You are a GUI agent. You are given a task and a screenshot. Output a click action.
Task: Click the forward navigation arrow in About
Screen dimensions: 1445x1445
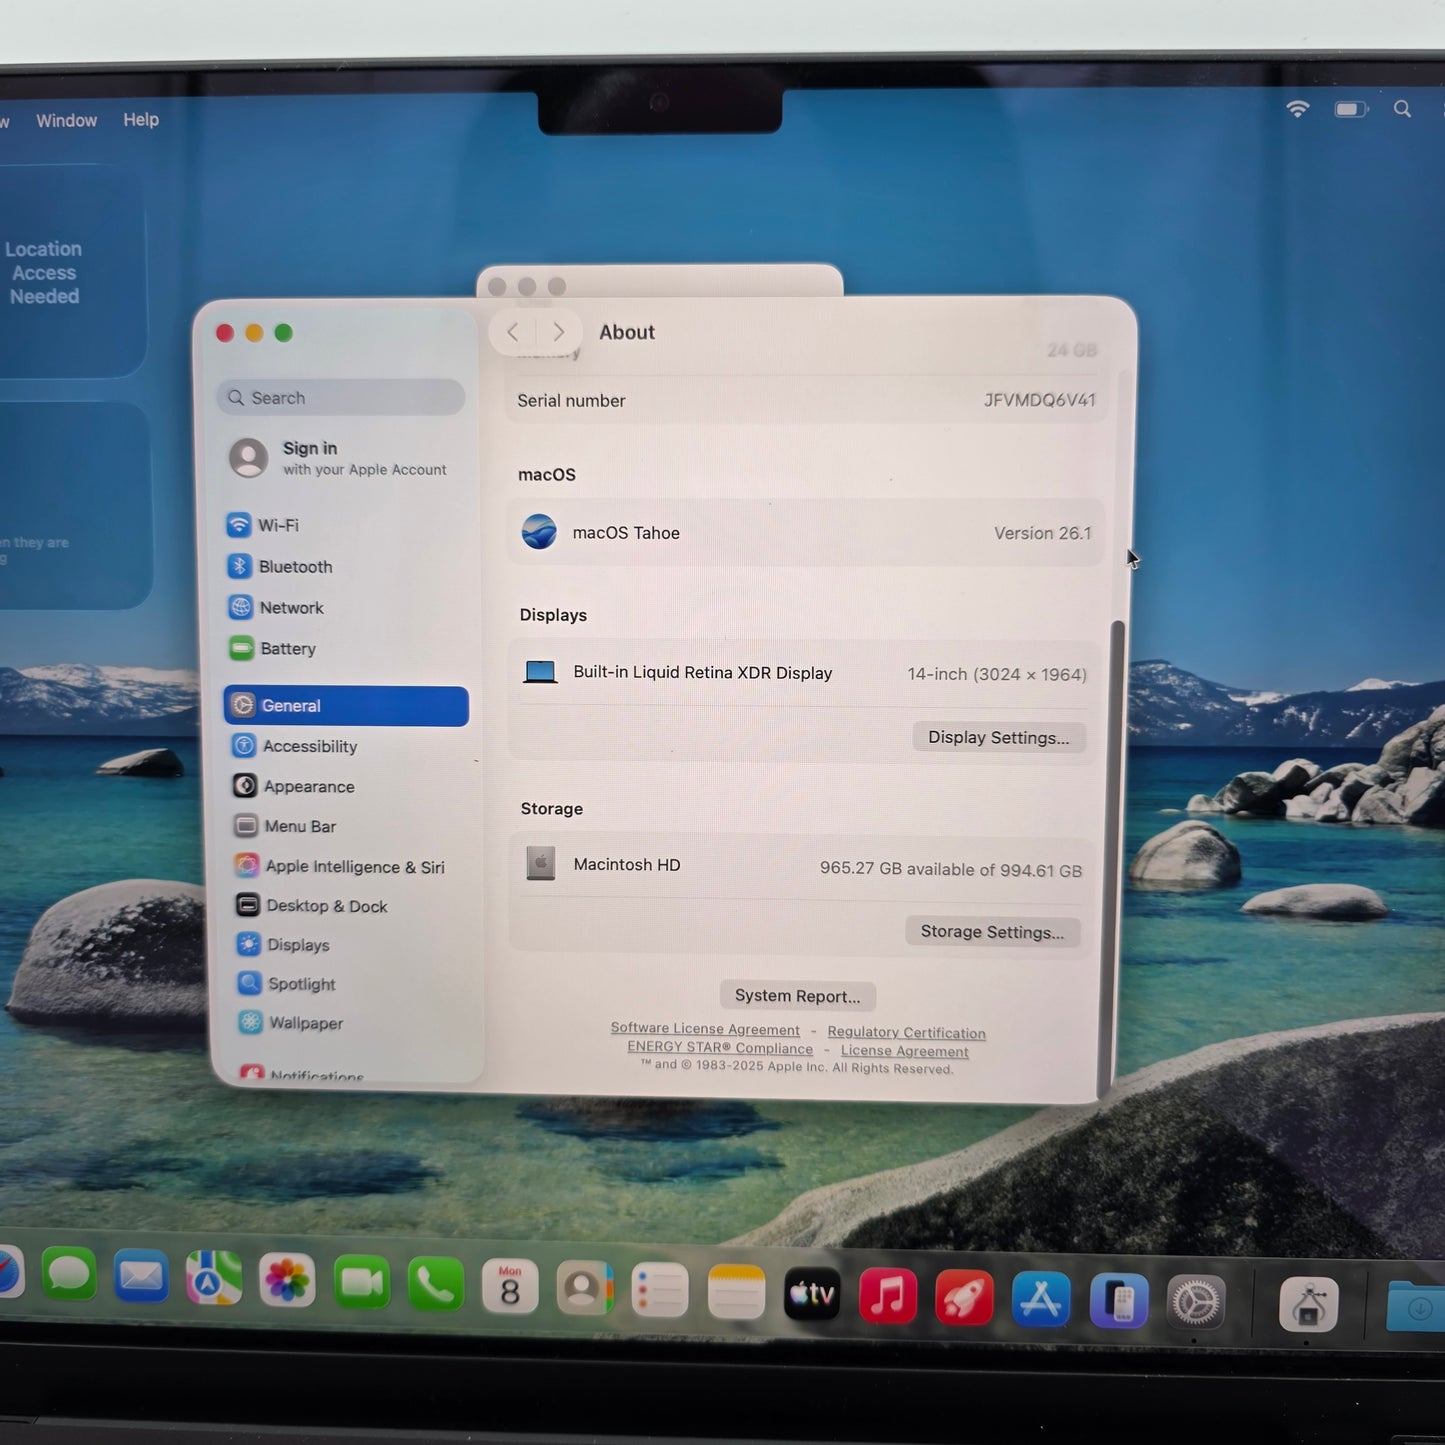click(x=558, y=332)
